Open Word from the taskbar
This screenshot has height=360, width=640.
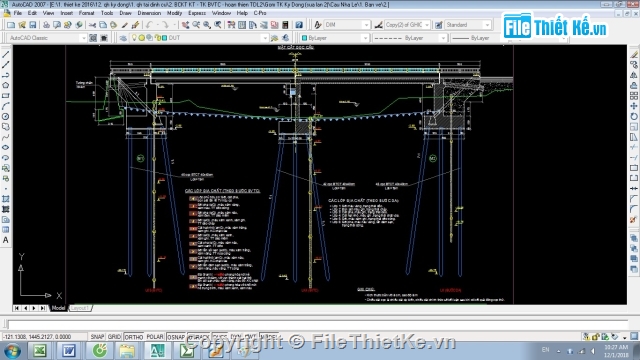click(69, 351)
